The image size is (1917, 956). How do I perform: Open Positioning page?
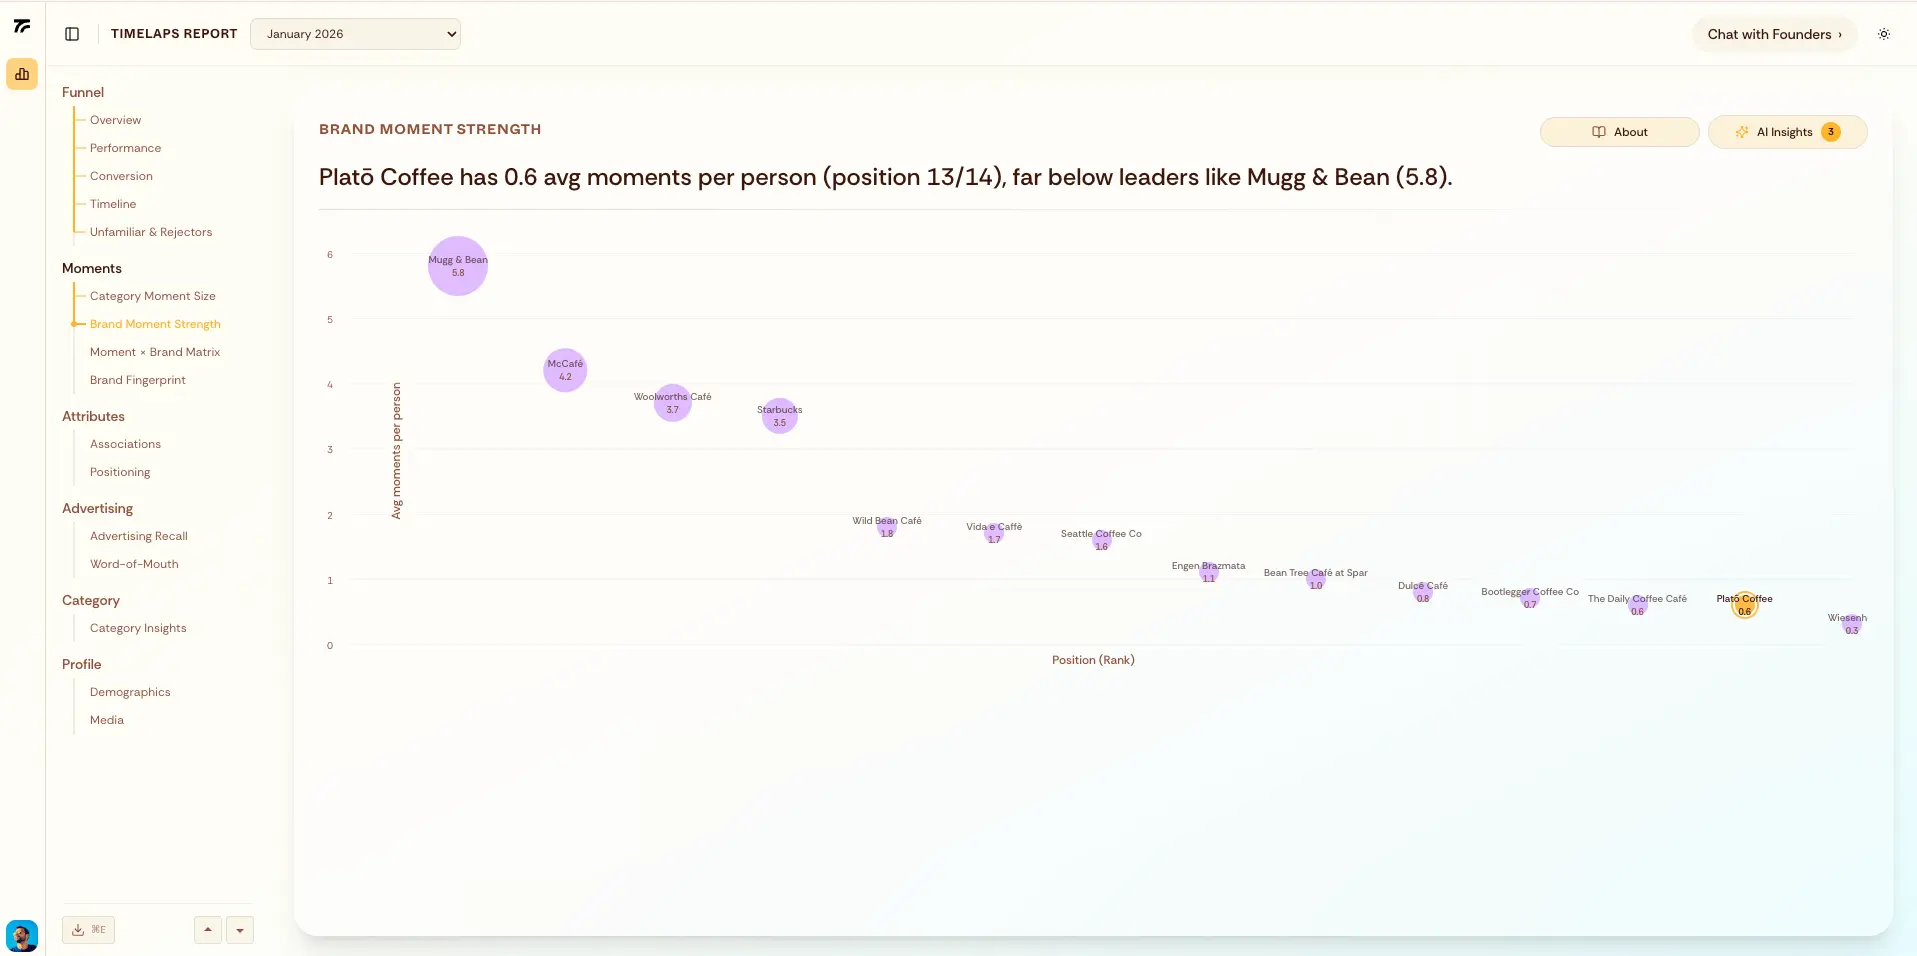coord(120,472)
